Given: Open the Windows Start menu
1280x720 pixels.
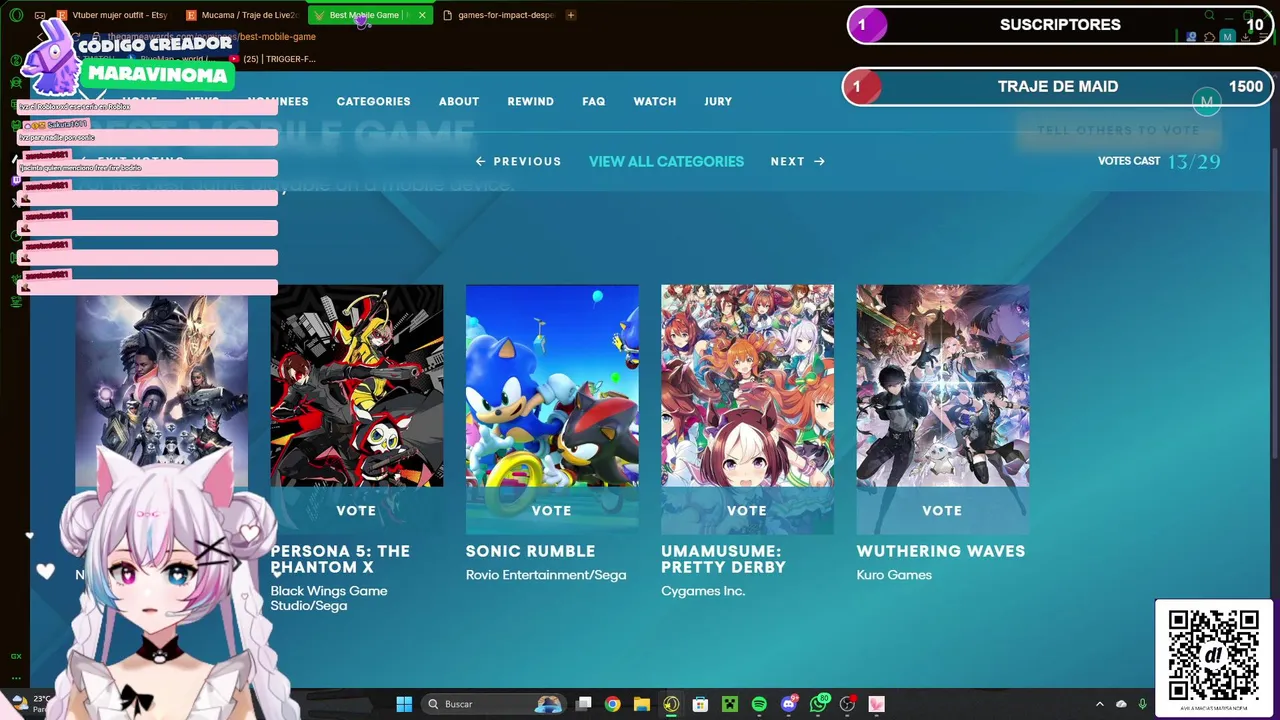Looking at the screenshot, I should 404,704.
